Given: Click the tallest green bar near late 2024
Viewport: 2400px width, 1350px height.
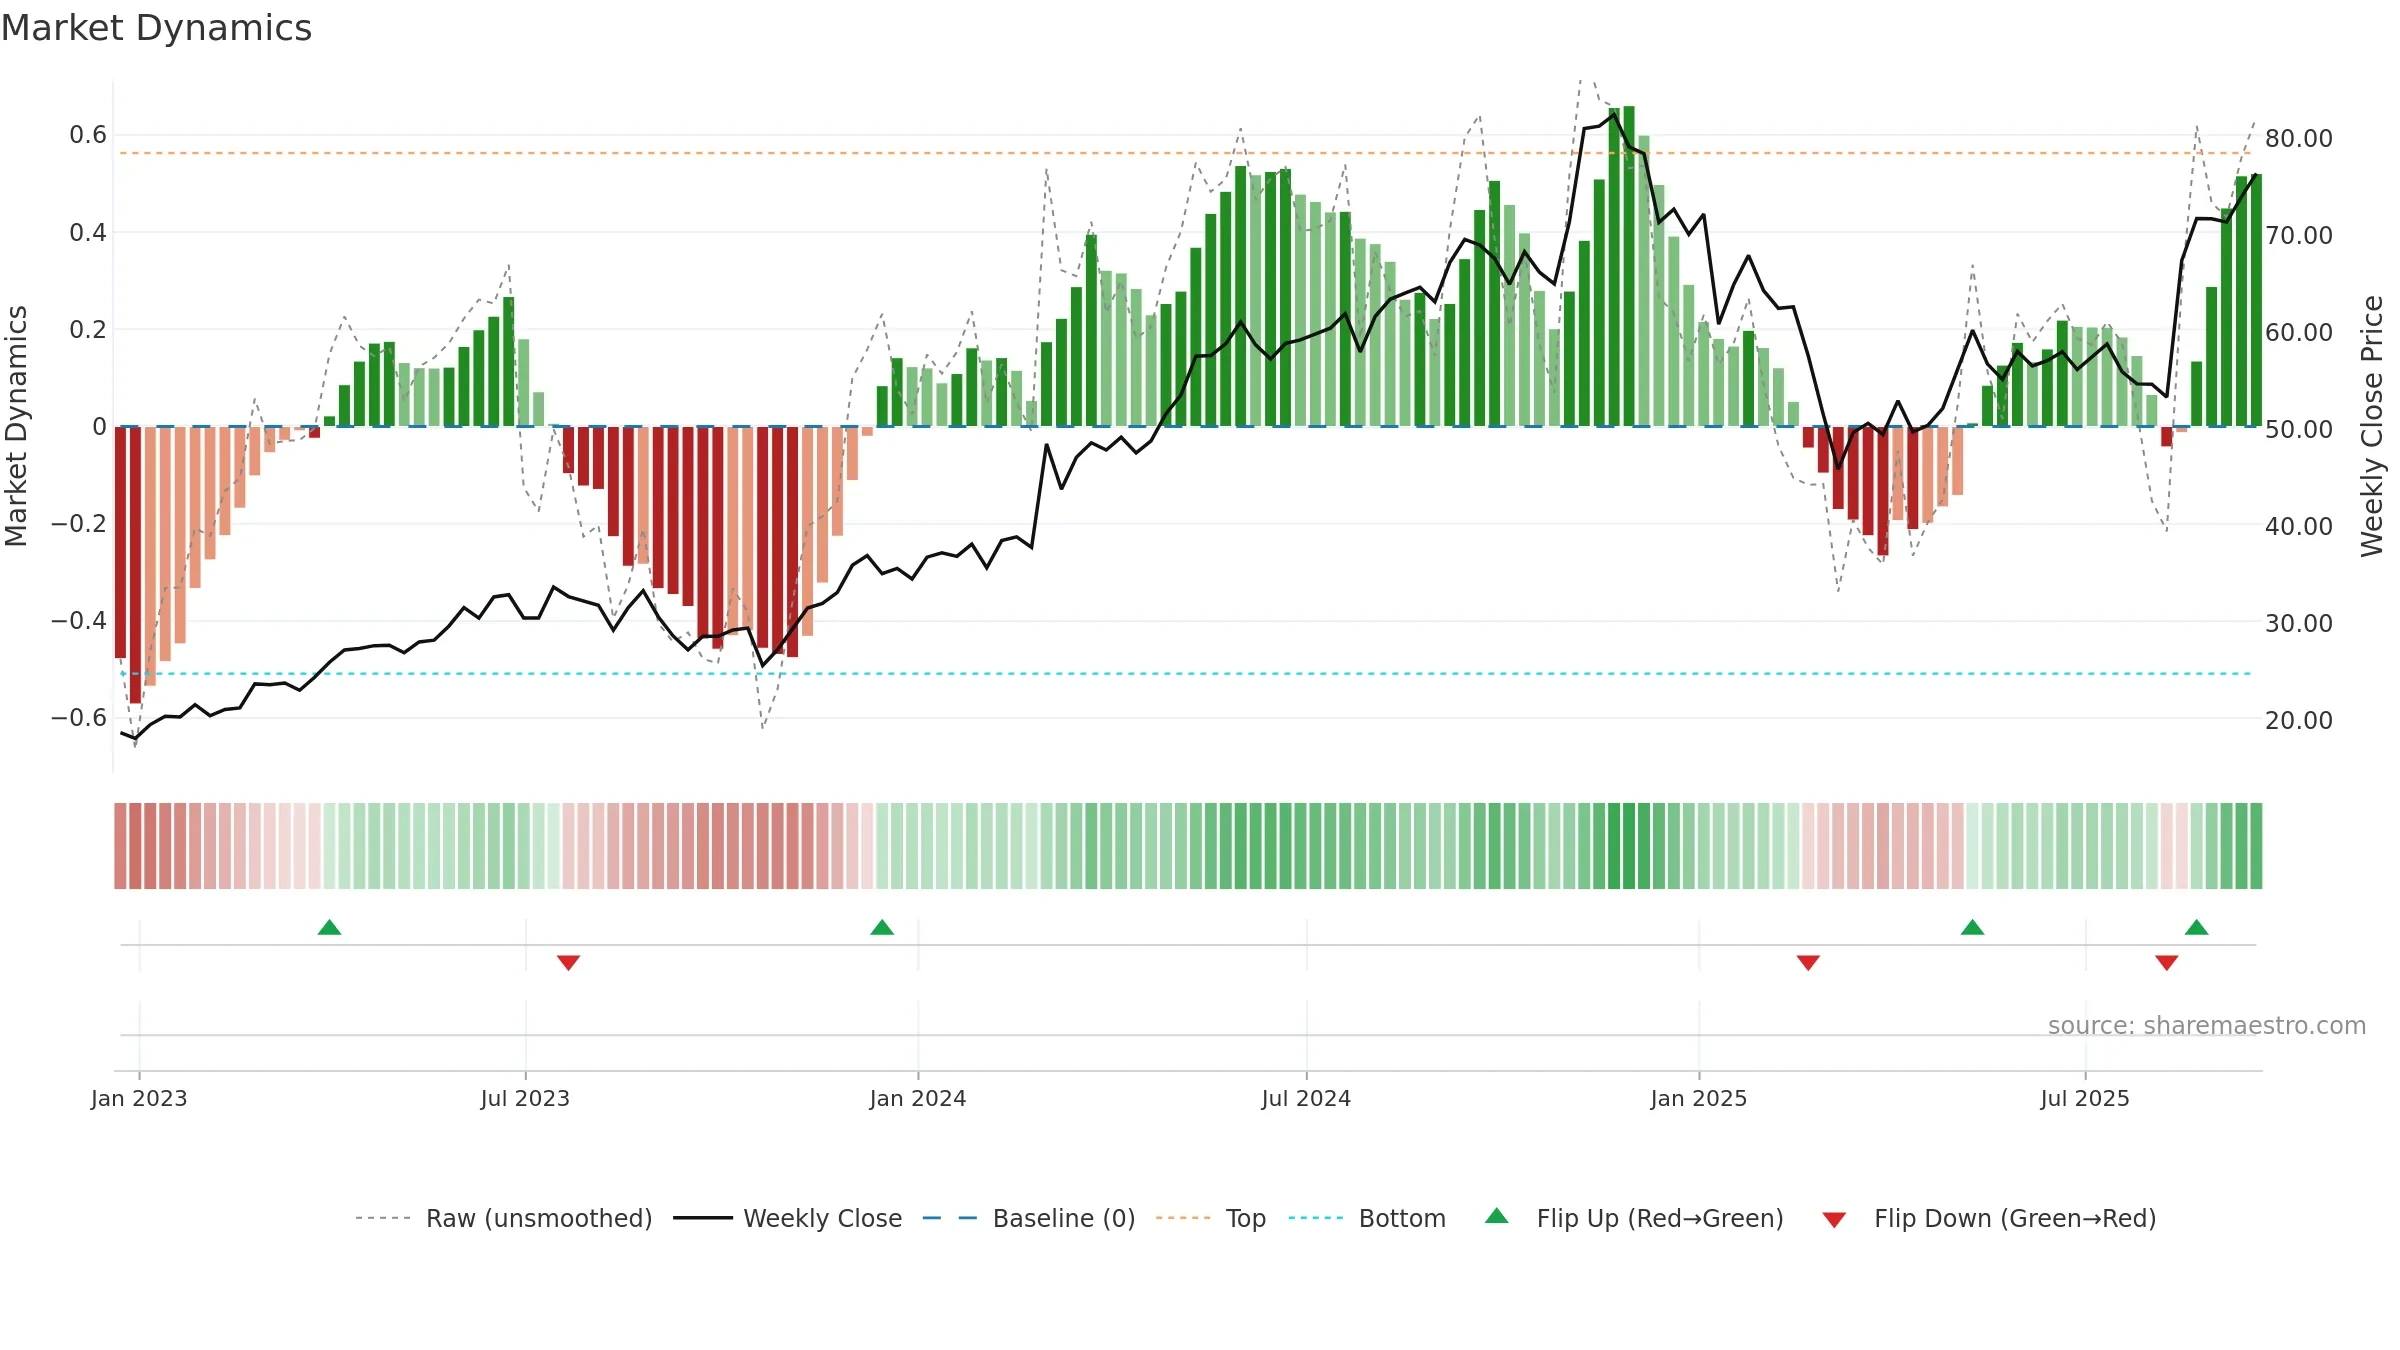Looking at the screenshot, I should pyautogui.click(x=1629, y=266).
